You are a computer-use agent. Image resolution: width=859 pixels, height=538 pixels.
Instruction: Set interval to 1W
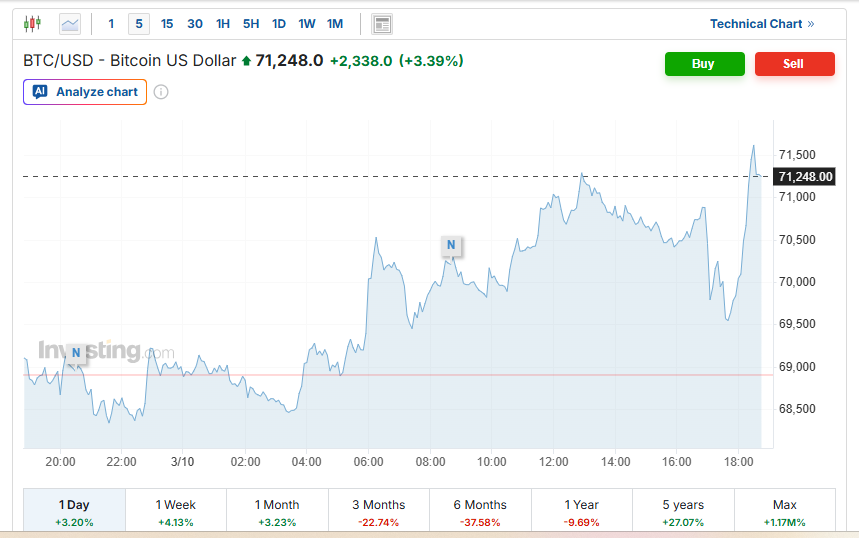307,24
